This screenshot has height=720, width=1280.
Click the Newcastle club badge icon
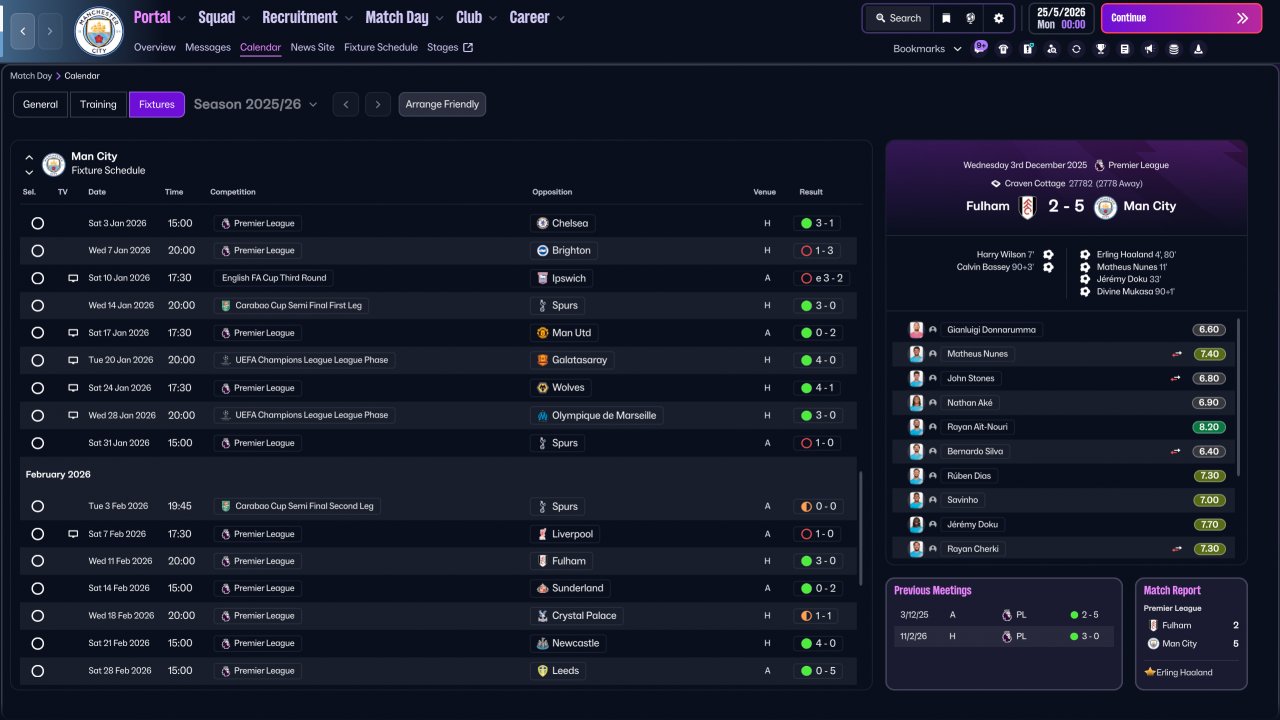pyautogui.click(x=542, y=643)
